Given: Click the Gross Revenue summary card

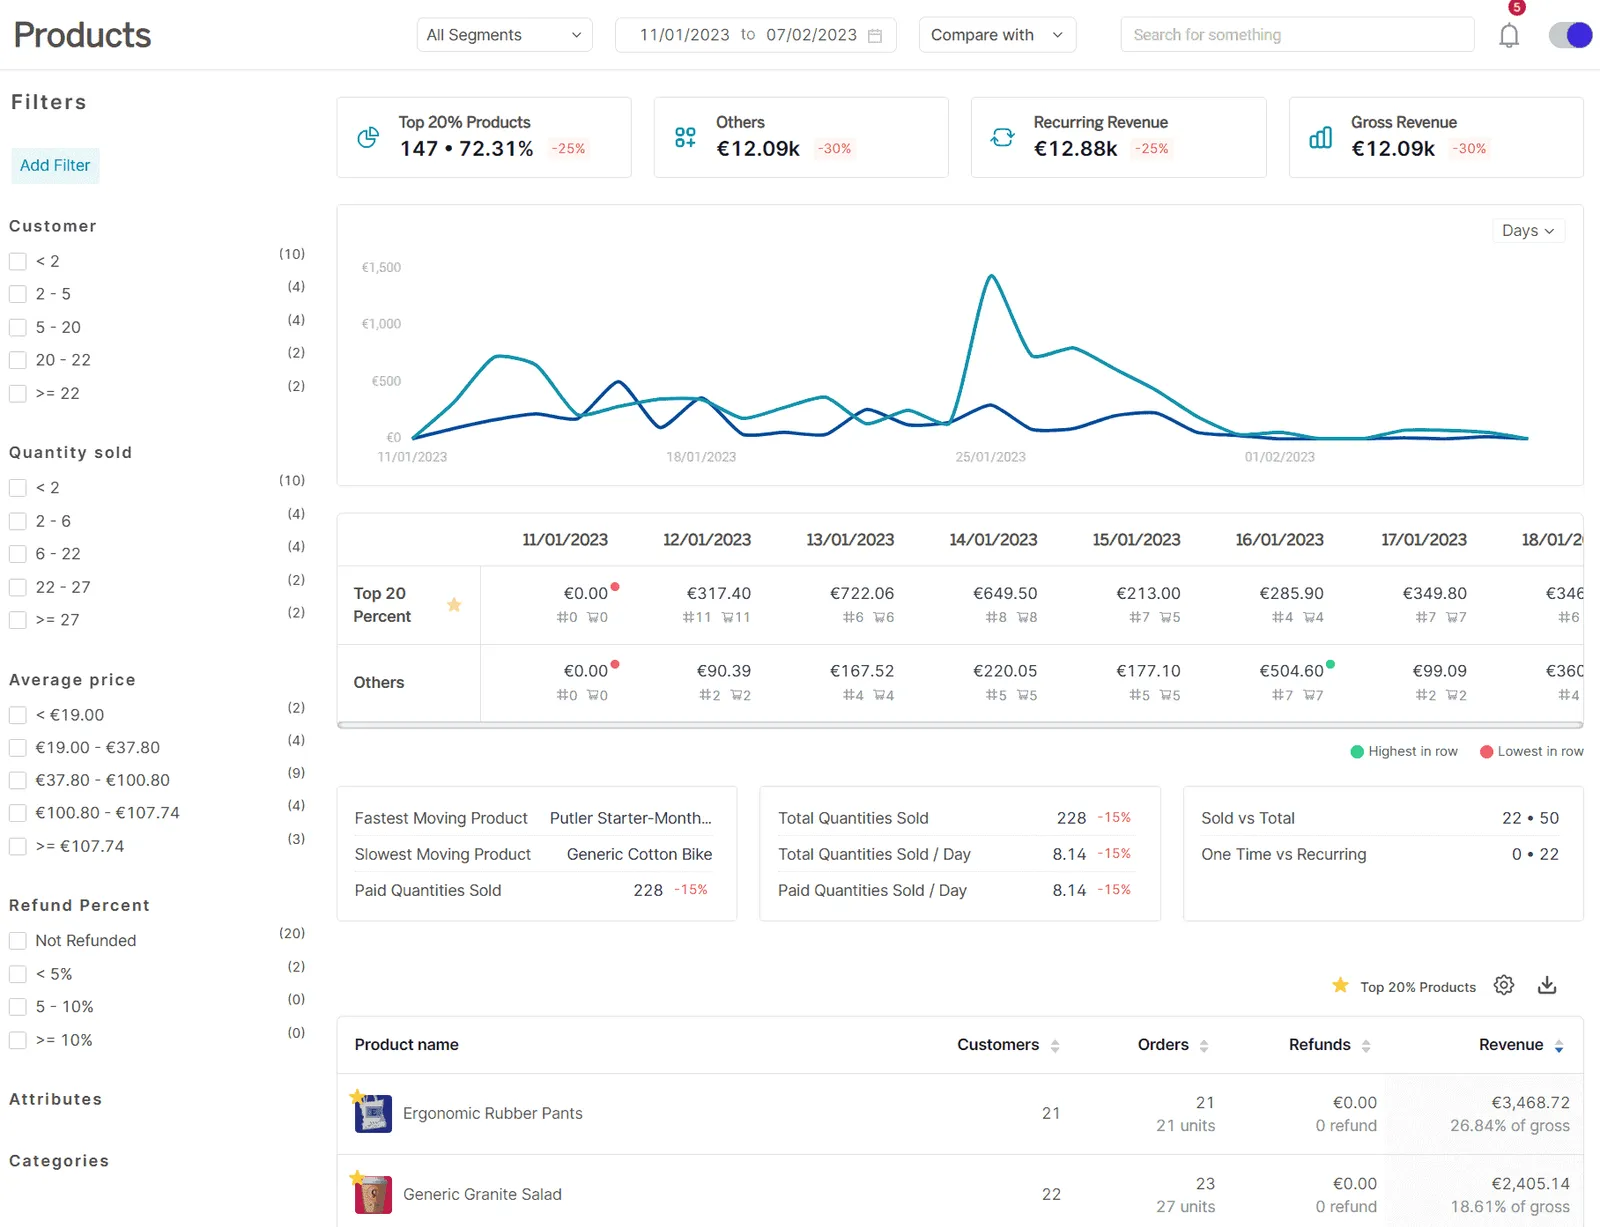Looking at the screenshot, I should coord(1436,137).
